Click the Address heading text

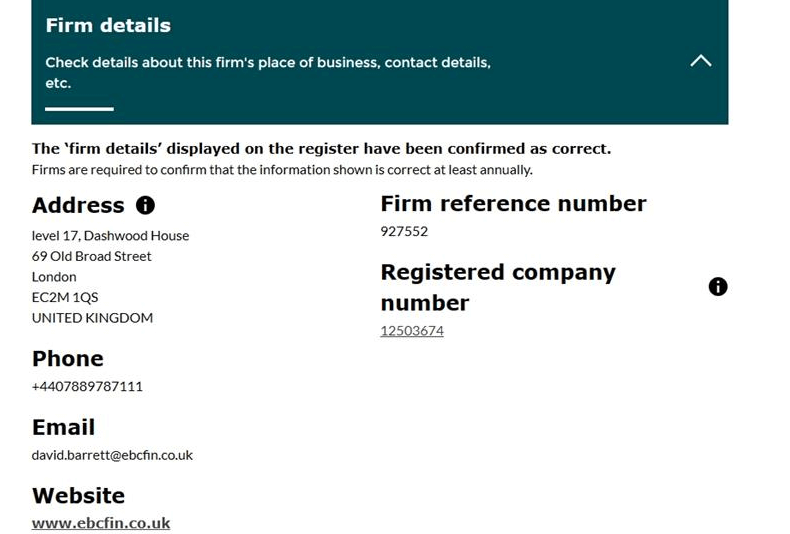tap(78, 205)
